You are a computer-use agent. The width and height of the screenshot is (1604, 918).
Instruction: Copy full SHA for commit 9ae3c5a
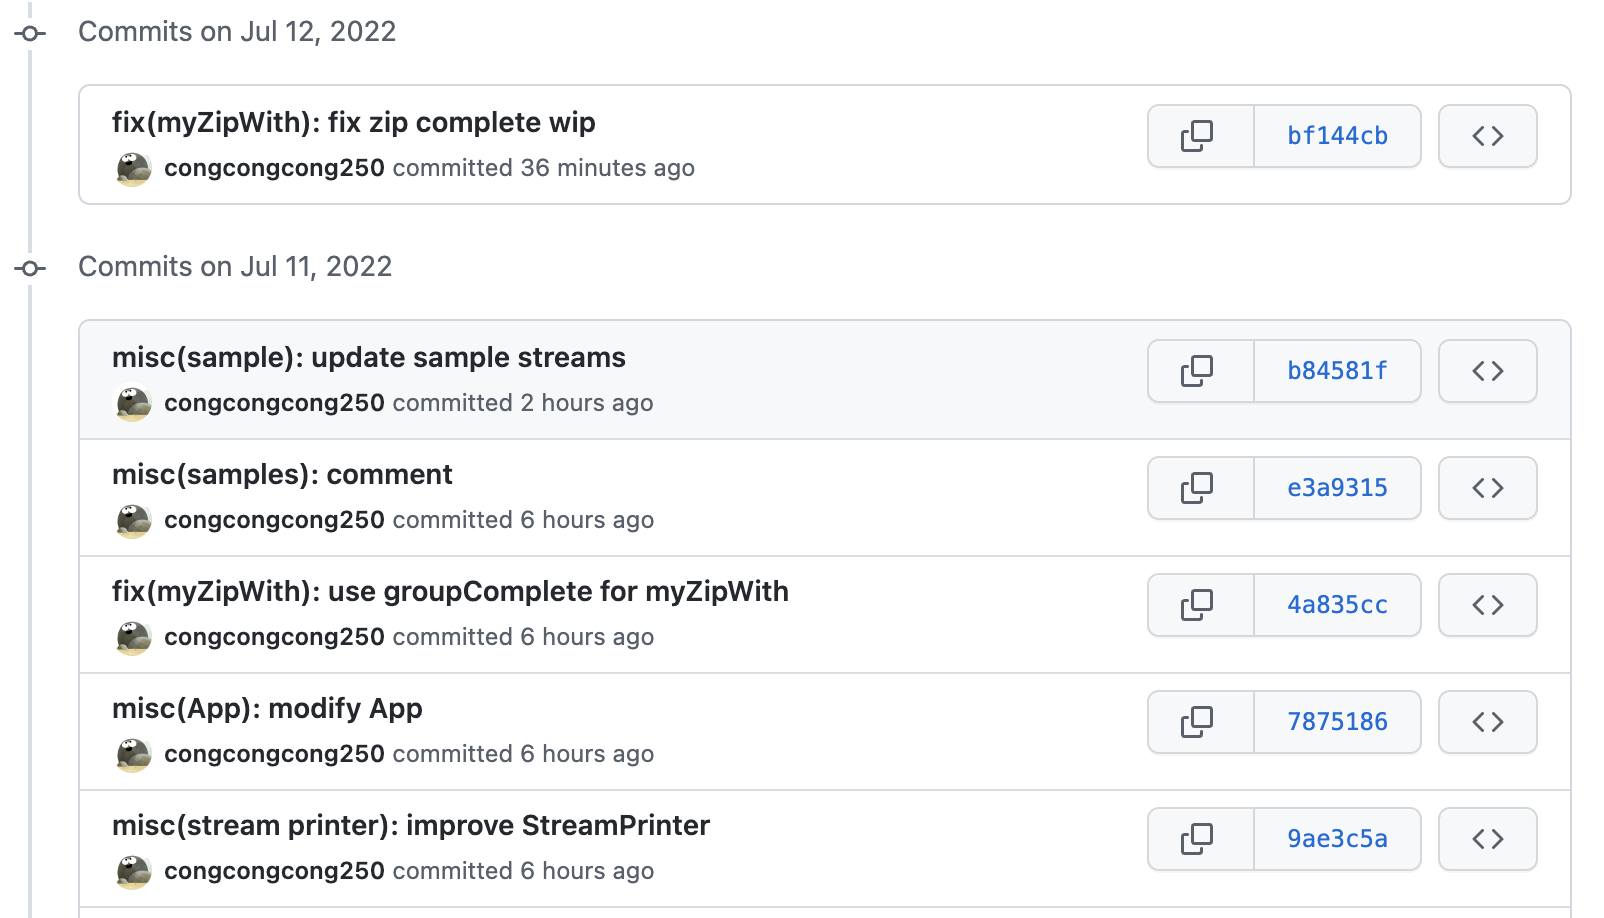coord(1198,839)
